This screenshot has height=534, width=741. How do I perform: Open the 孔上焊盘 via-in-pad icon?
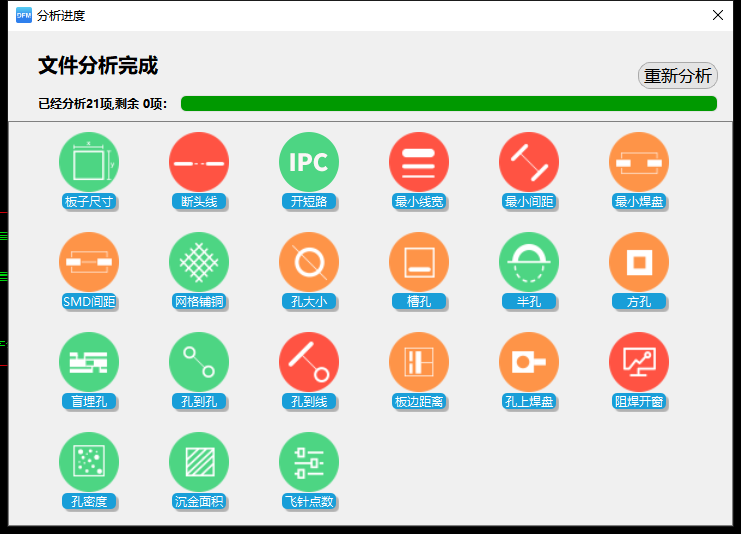tap(529, 362)
